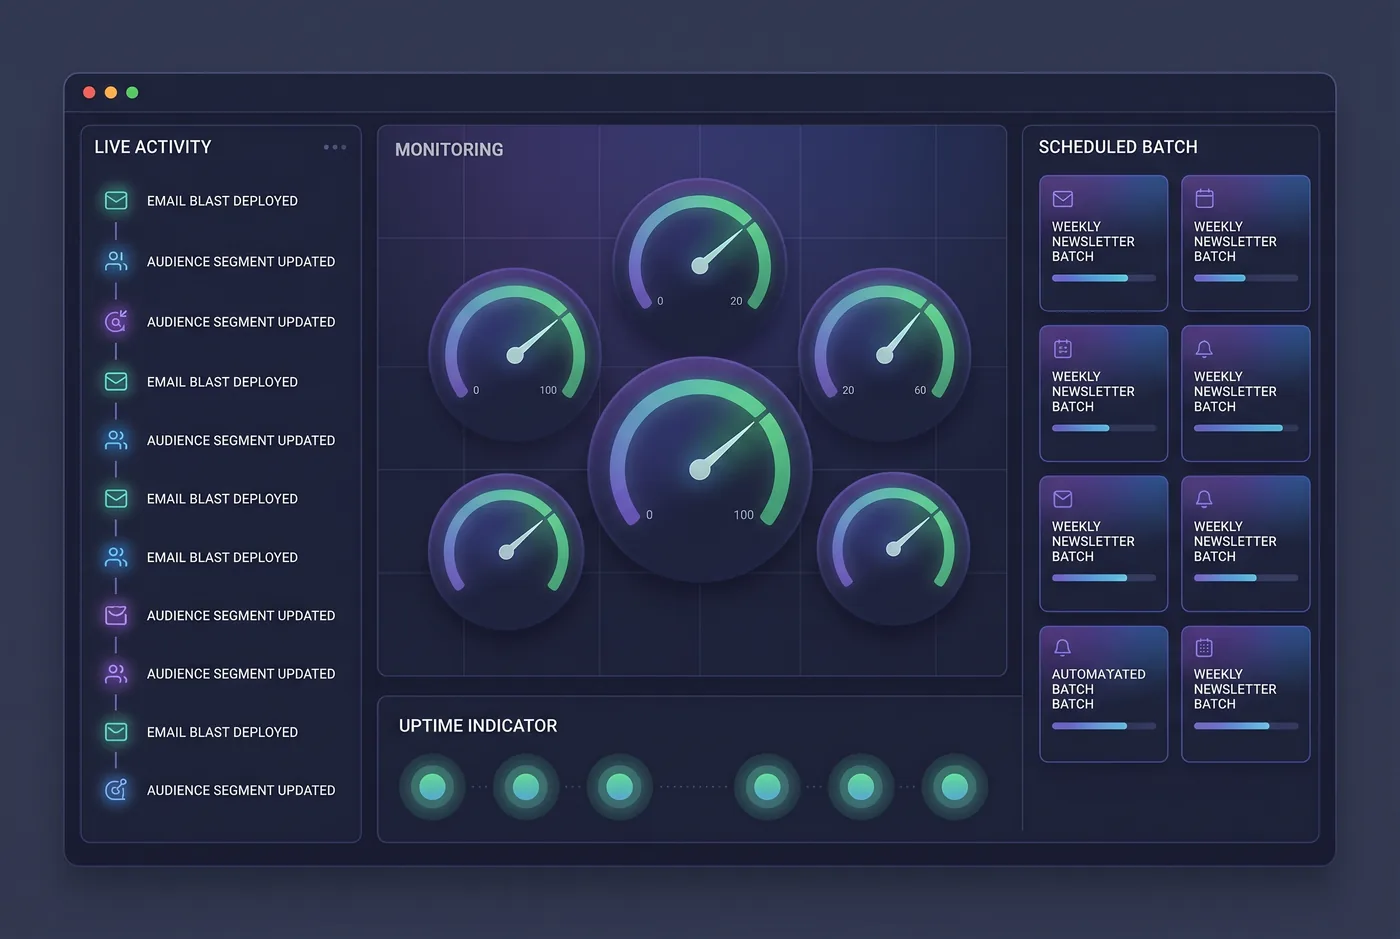
Task: Click the checklist calendar icon in Scheduled Batch
Action: point(1063,348)
